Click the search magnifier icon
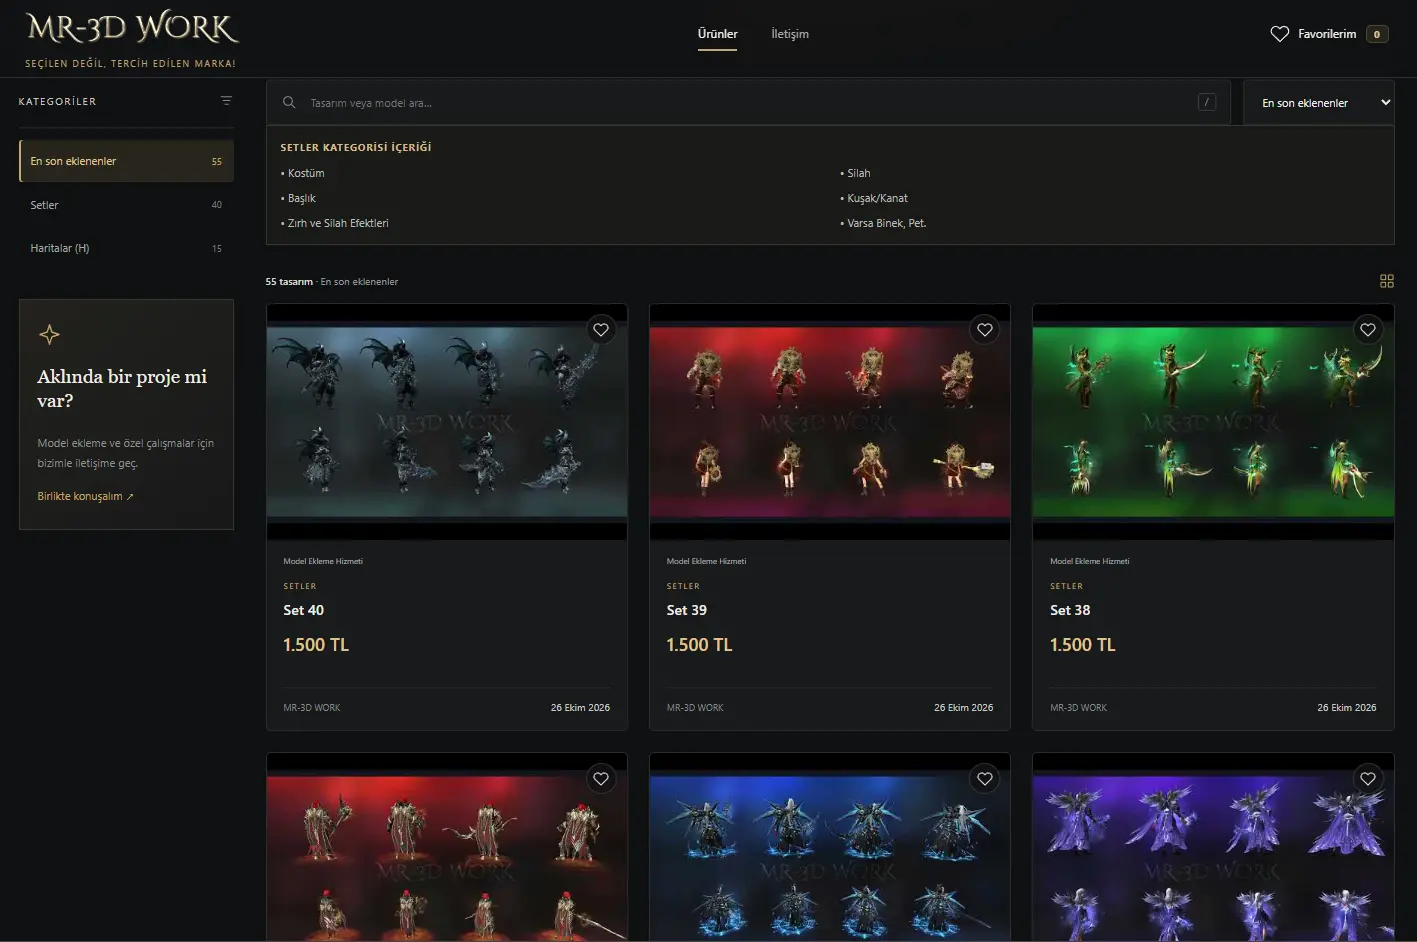This screenshot has height=942, width=1417. click(289, 103)
